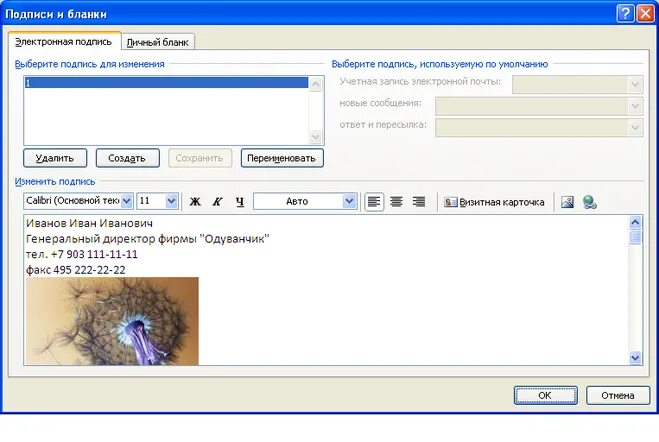Switch to the Электронная подпись tab
This screenshot has height=442, width=659.
64,42
